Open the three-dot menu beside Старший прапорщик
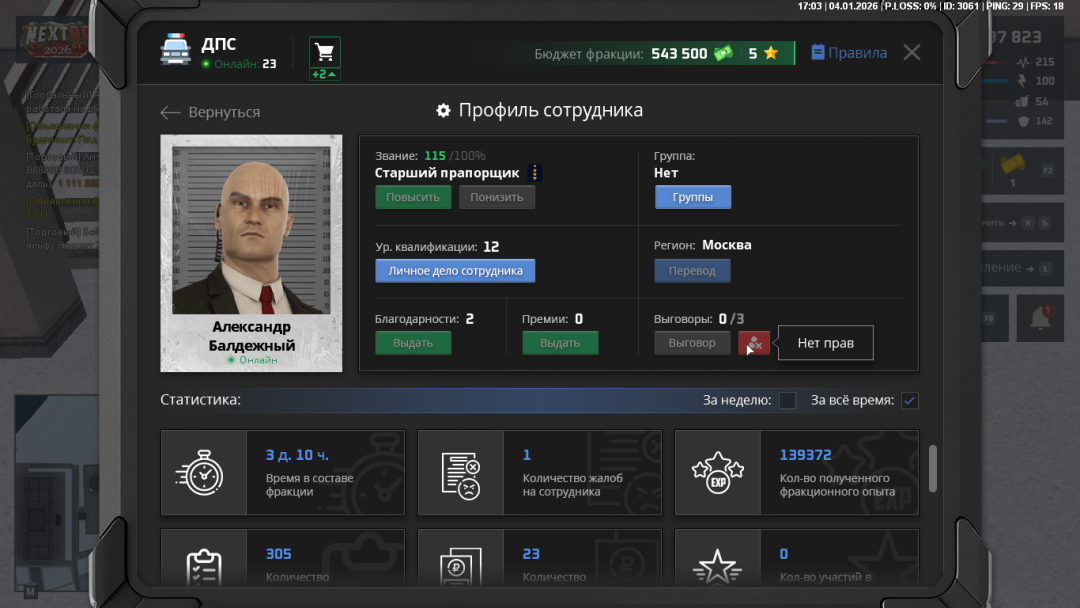 pyautogui.click(x=534, y=172)
